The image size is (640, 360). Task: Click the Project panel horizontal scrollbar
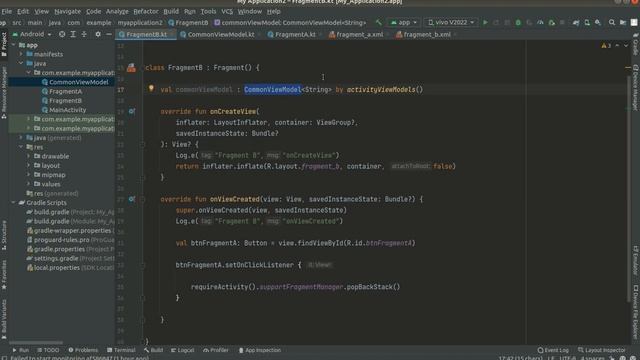click(x=36, y=342)
